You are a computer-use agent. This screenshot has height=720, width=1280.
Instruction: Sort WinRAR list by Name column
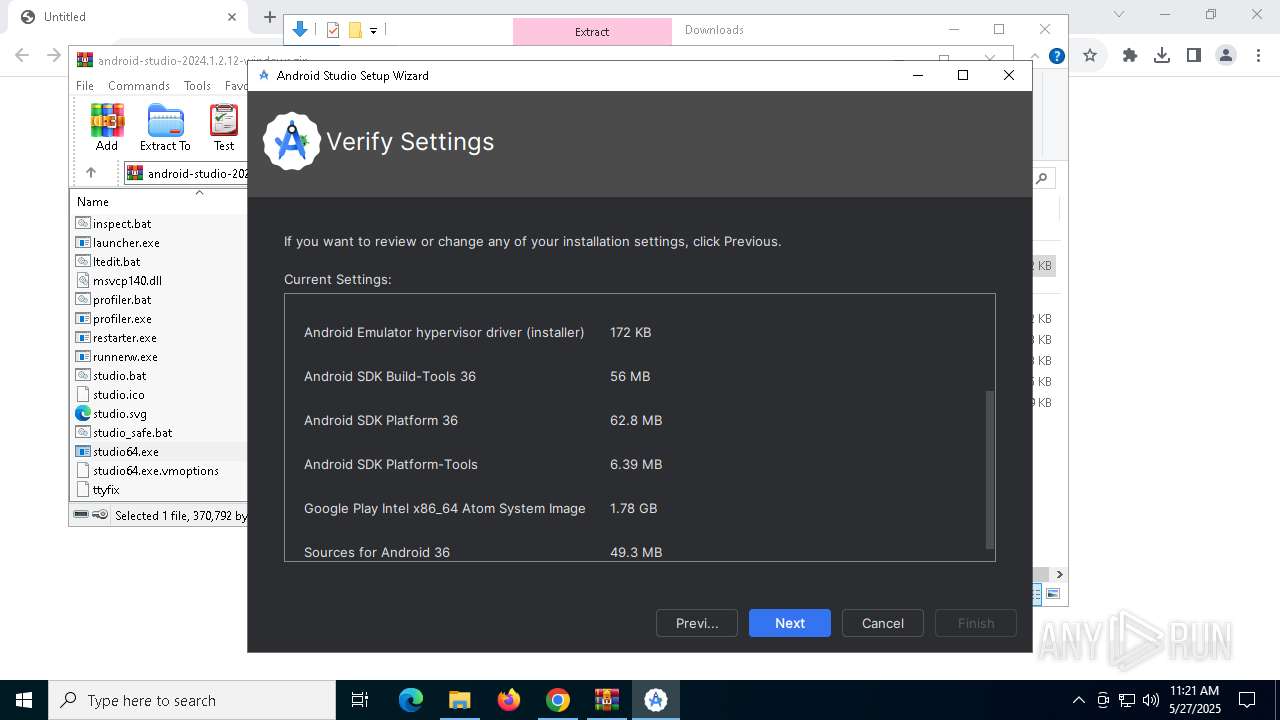(x=93, y=201)
